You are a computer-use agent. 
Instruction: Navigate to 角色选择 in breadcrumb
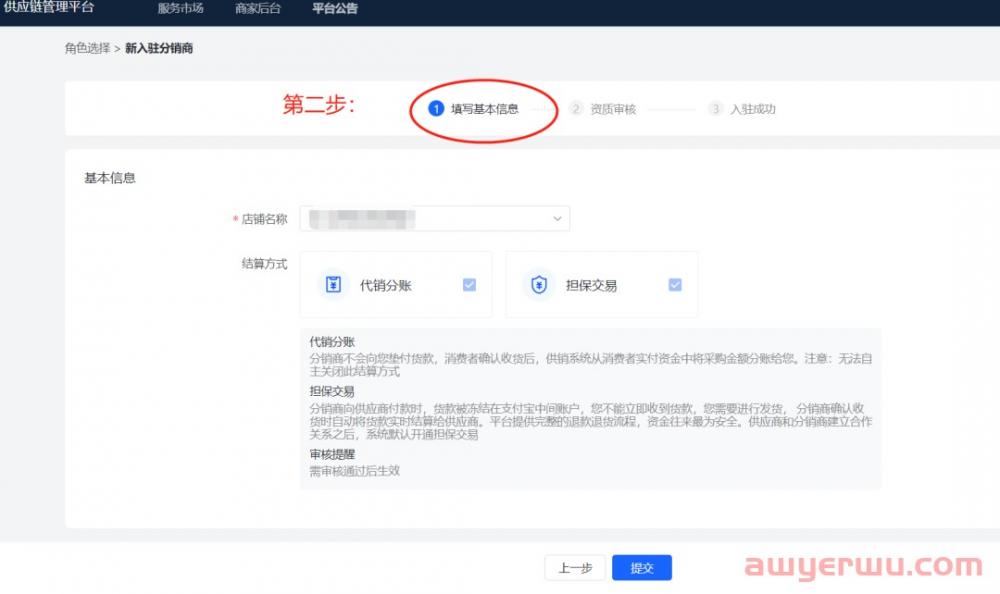[87, 48]
